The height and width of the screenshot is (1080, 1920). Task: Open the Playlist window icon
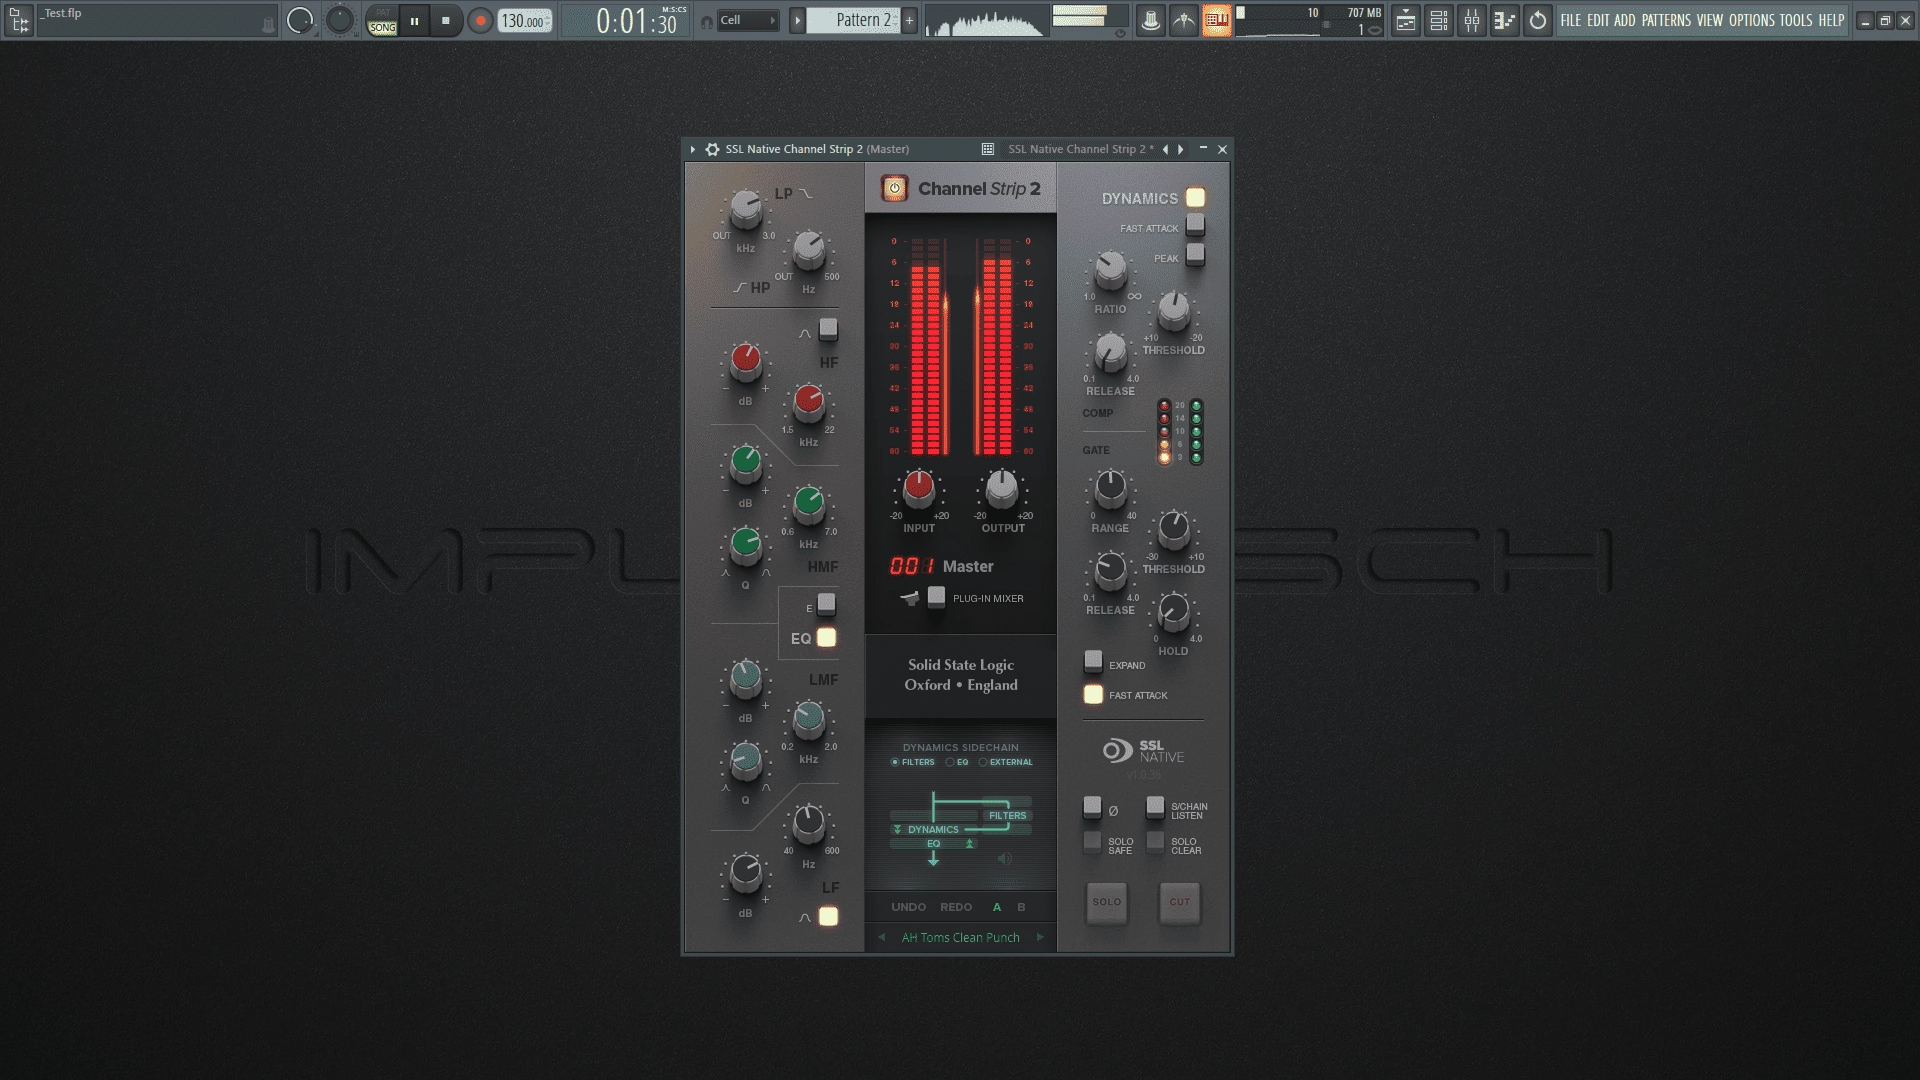pyautogui.click(x=1406, y=20)
